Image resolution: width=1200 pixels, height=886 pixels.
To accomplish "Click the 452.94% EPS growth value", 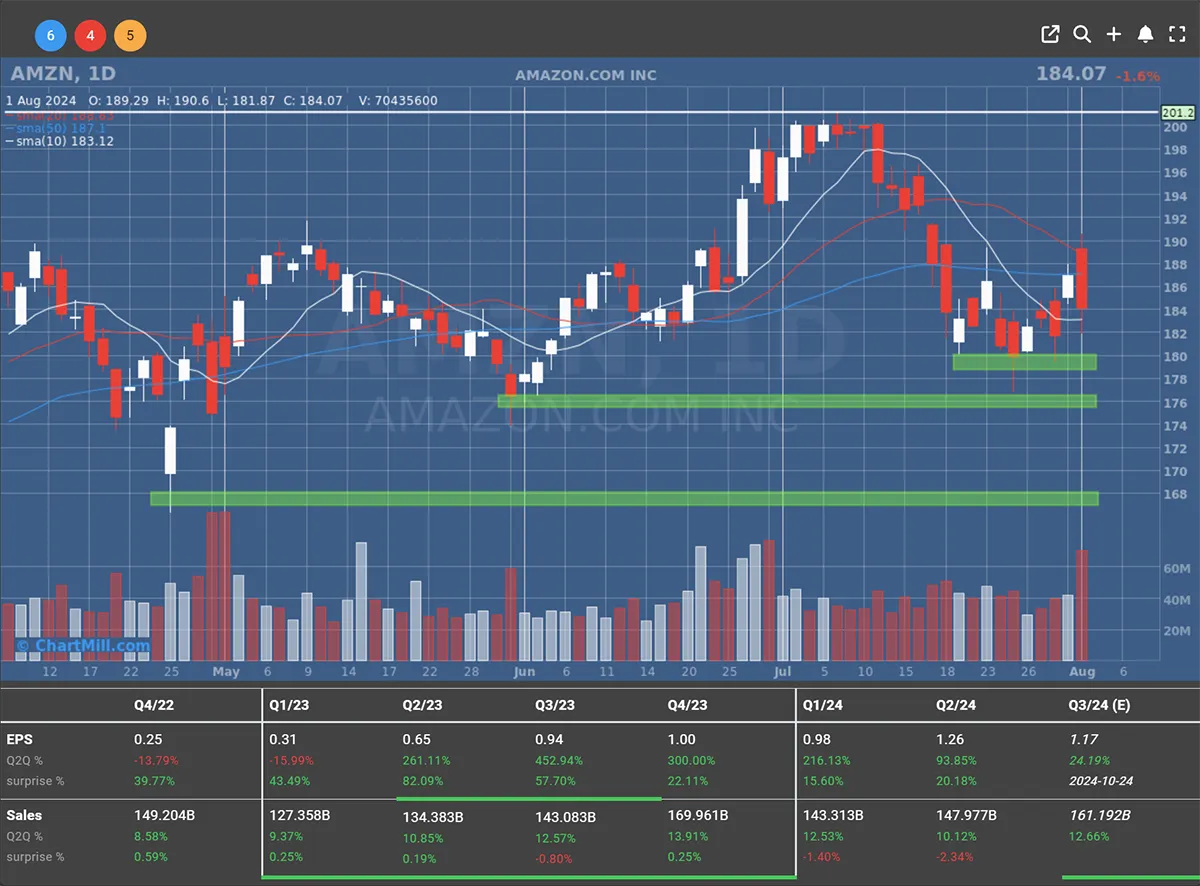I will [x=559, y=760].
